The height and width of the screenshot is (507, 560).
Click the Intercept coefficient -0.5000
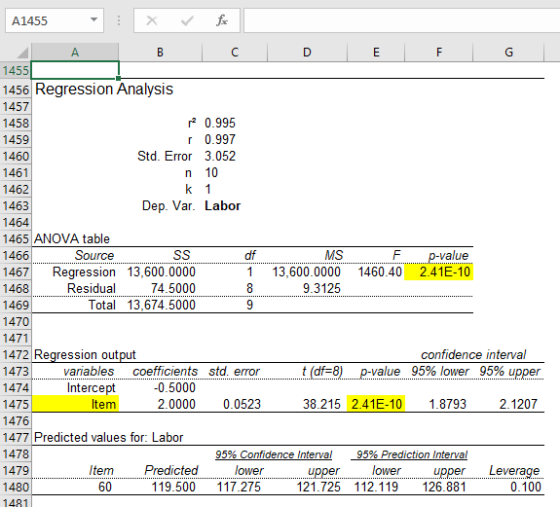175,388
